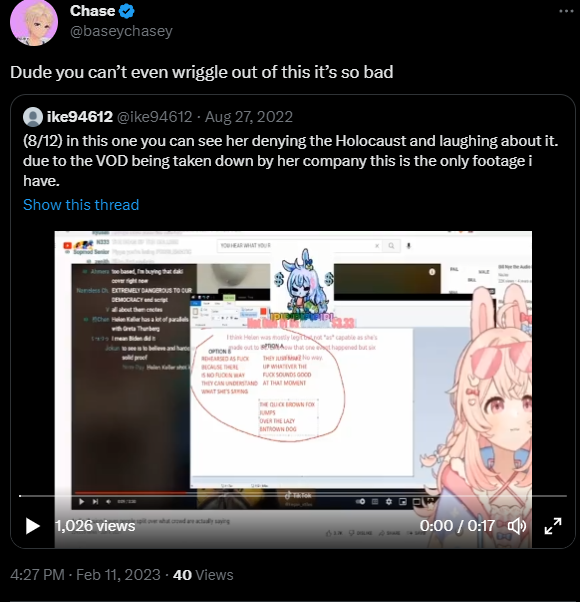
Task: Open the tweet's three-dot more menu
Action: point(566,11)
